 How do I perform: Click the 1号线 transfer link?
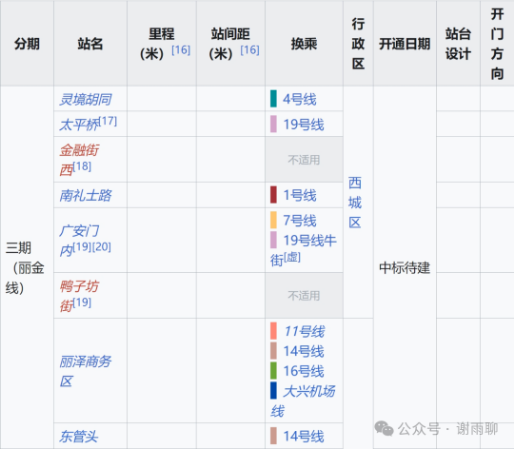pyautogui.click(x=299, y=195)
